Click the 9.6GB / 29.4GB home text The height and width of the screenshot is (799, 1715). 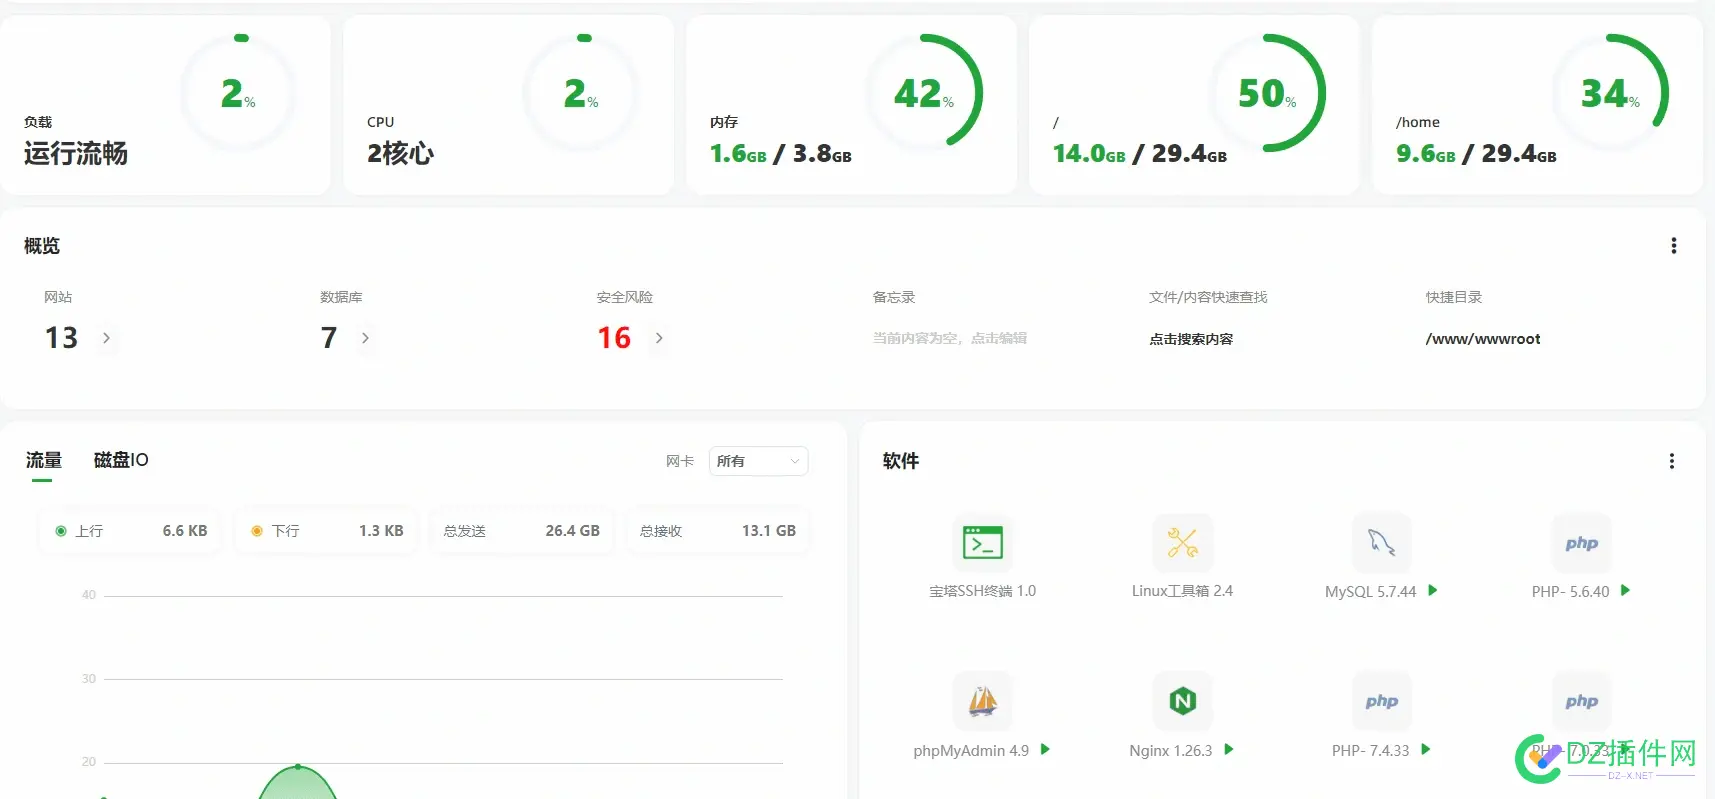point(1476,154)
